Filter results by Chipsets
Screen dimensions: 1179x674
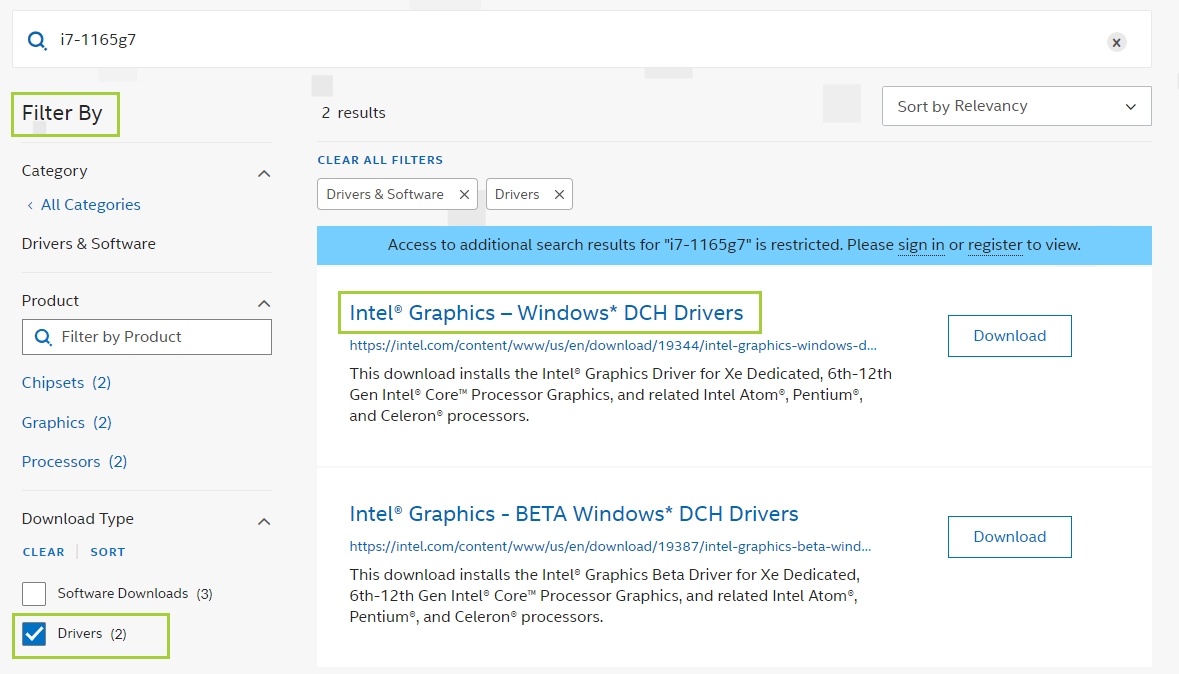click(x=53, y=382)
